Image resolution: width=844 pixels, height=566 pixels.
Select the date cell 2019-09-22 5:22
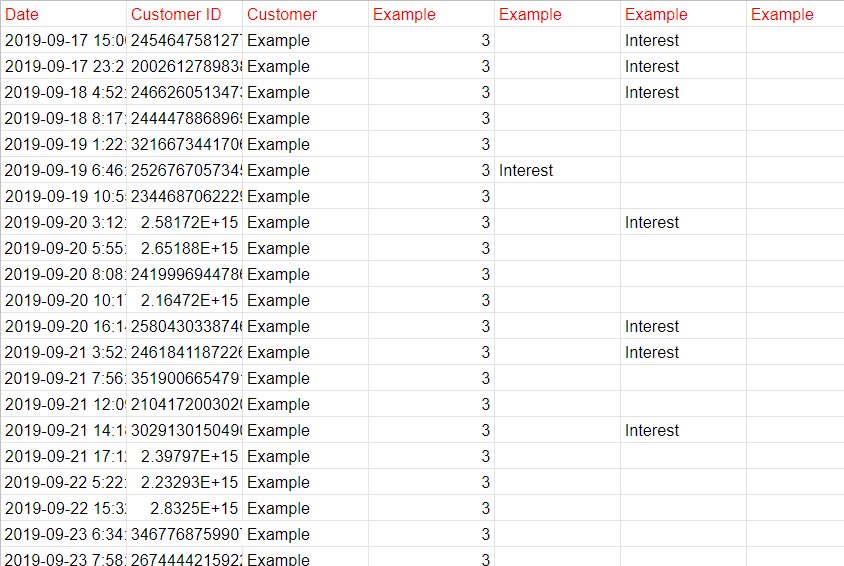[x=64, y=482]
